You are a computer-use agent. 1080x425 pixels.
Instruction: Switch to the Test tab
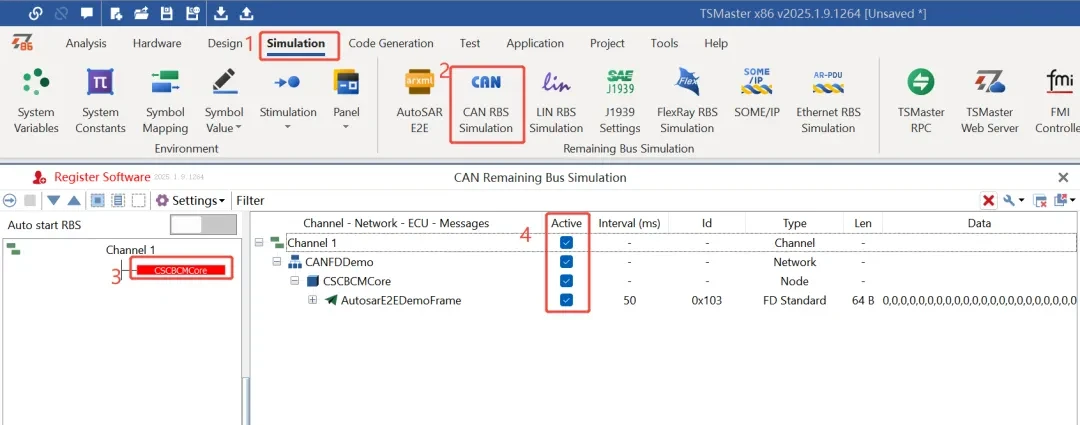pyautogui.click(x=470, y=43)
